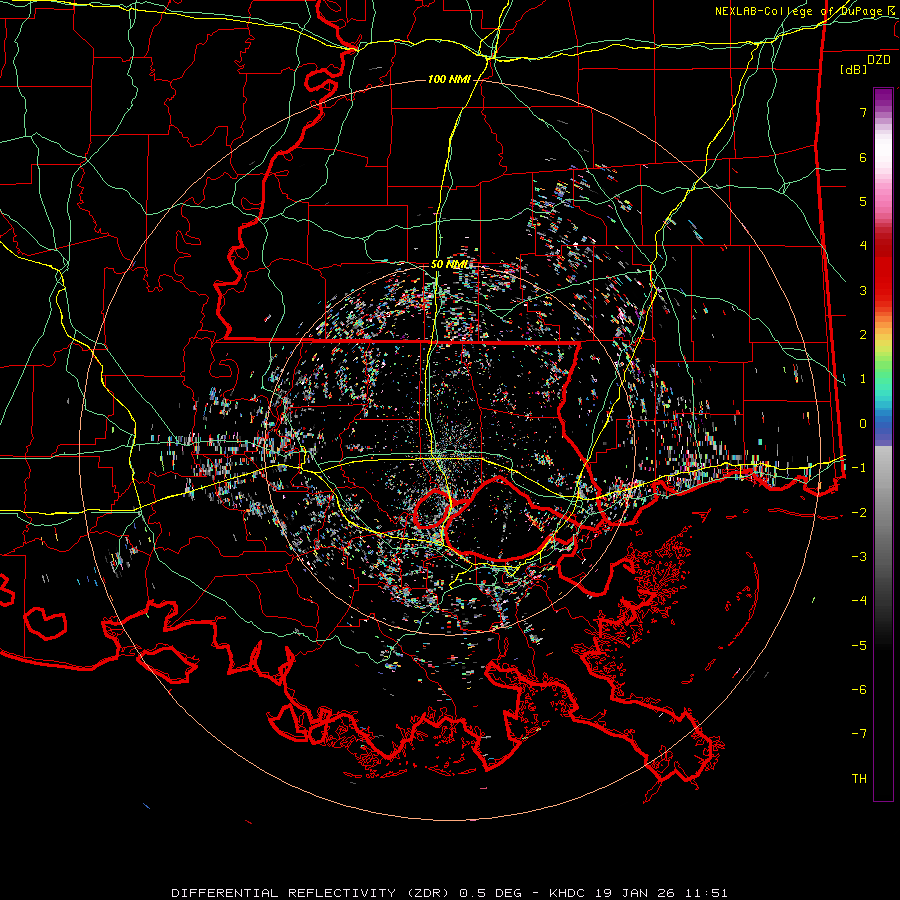Click the legend value 3
Viewport: 900px width, 900px height.
863,290
